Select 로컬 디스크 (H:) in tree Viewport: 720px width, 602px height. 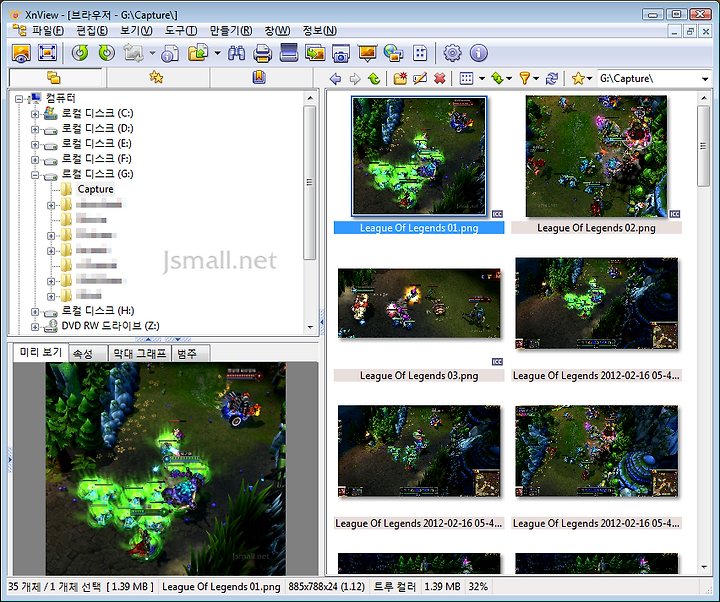click(97, 311)
